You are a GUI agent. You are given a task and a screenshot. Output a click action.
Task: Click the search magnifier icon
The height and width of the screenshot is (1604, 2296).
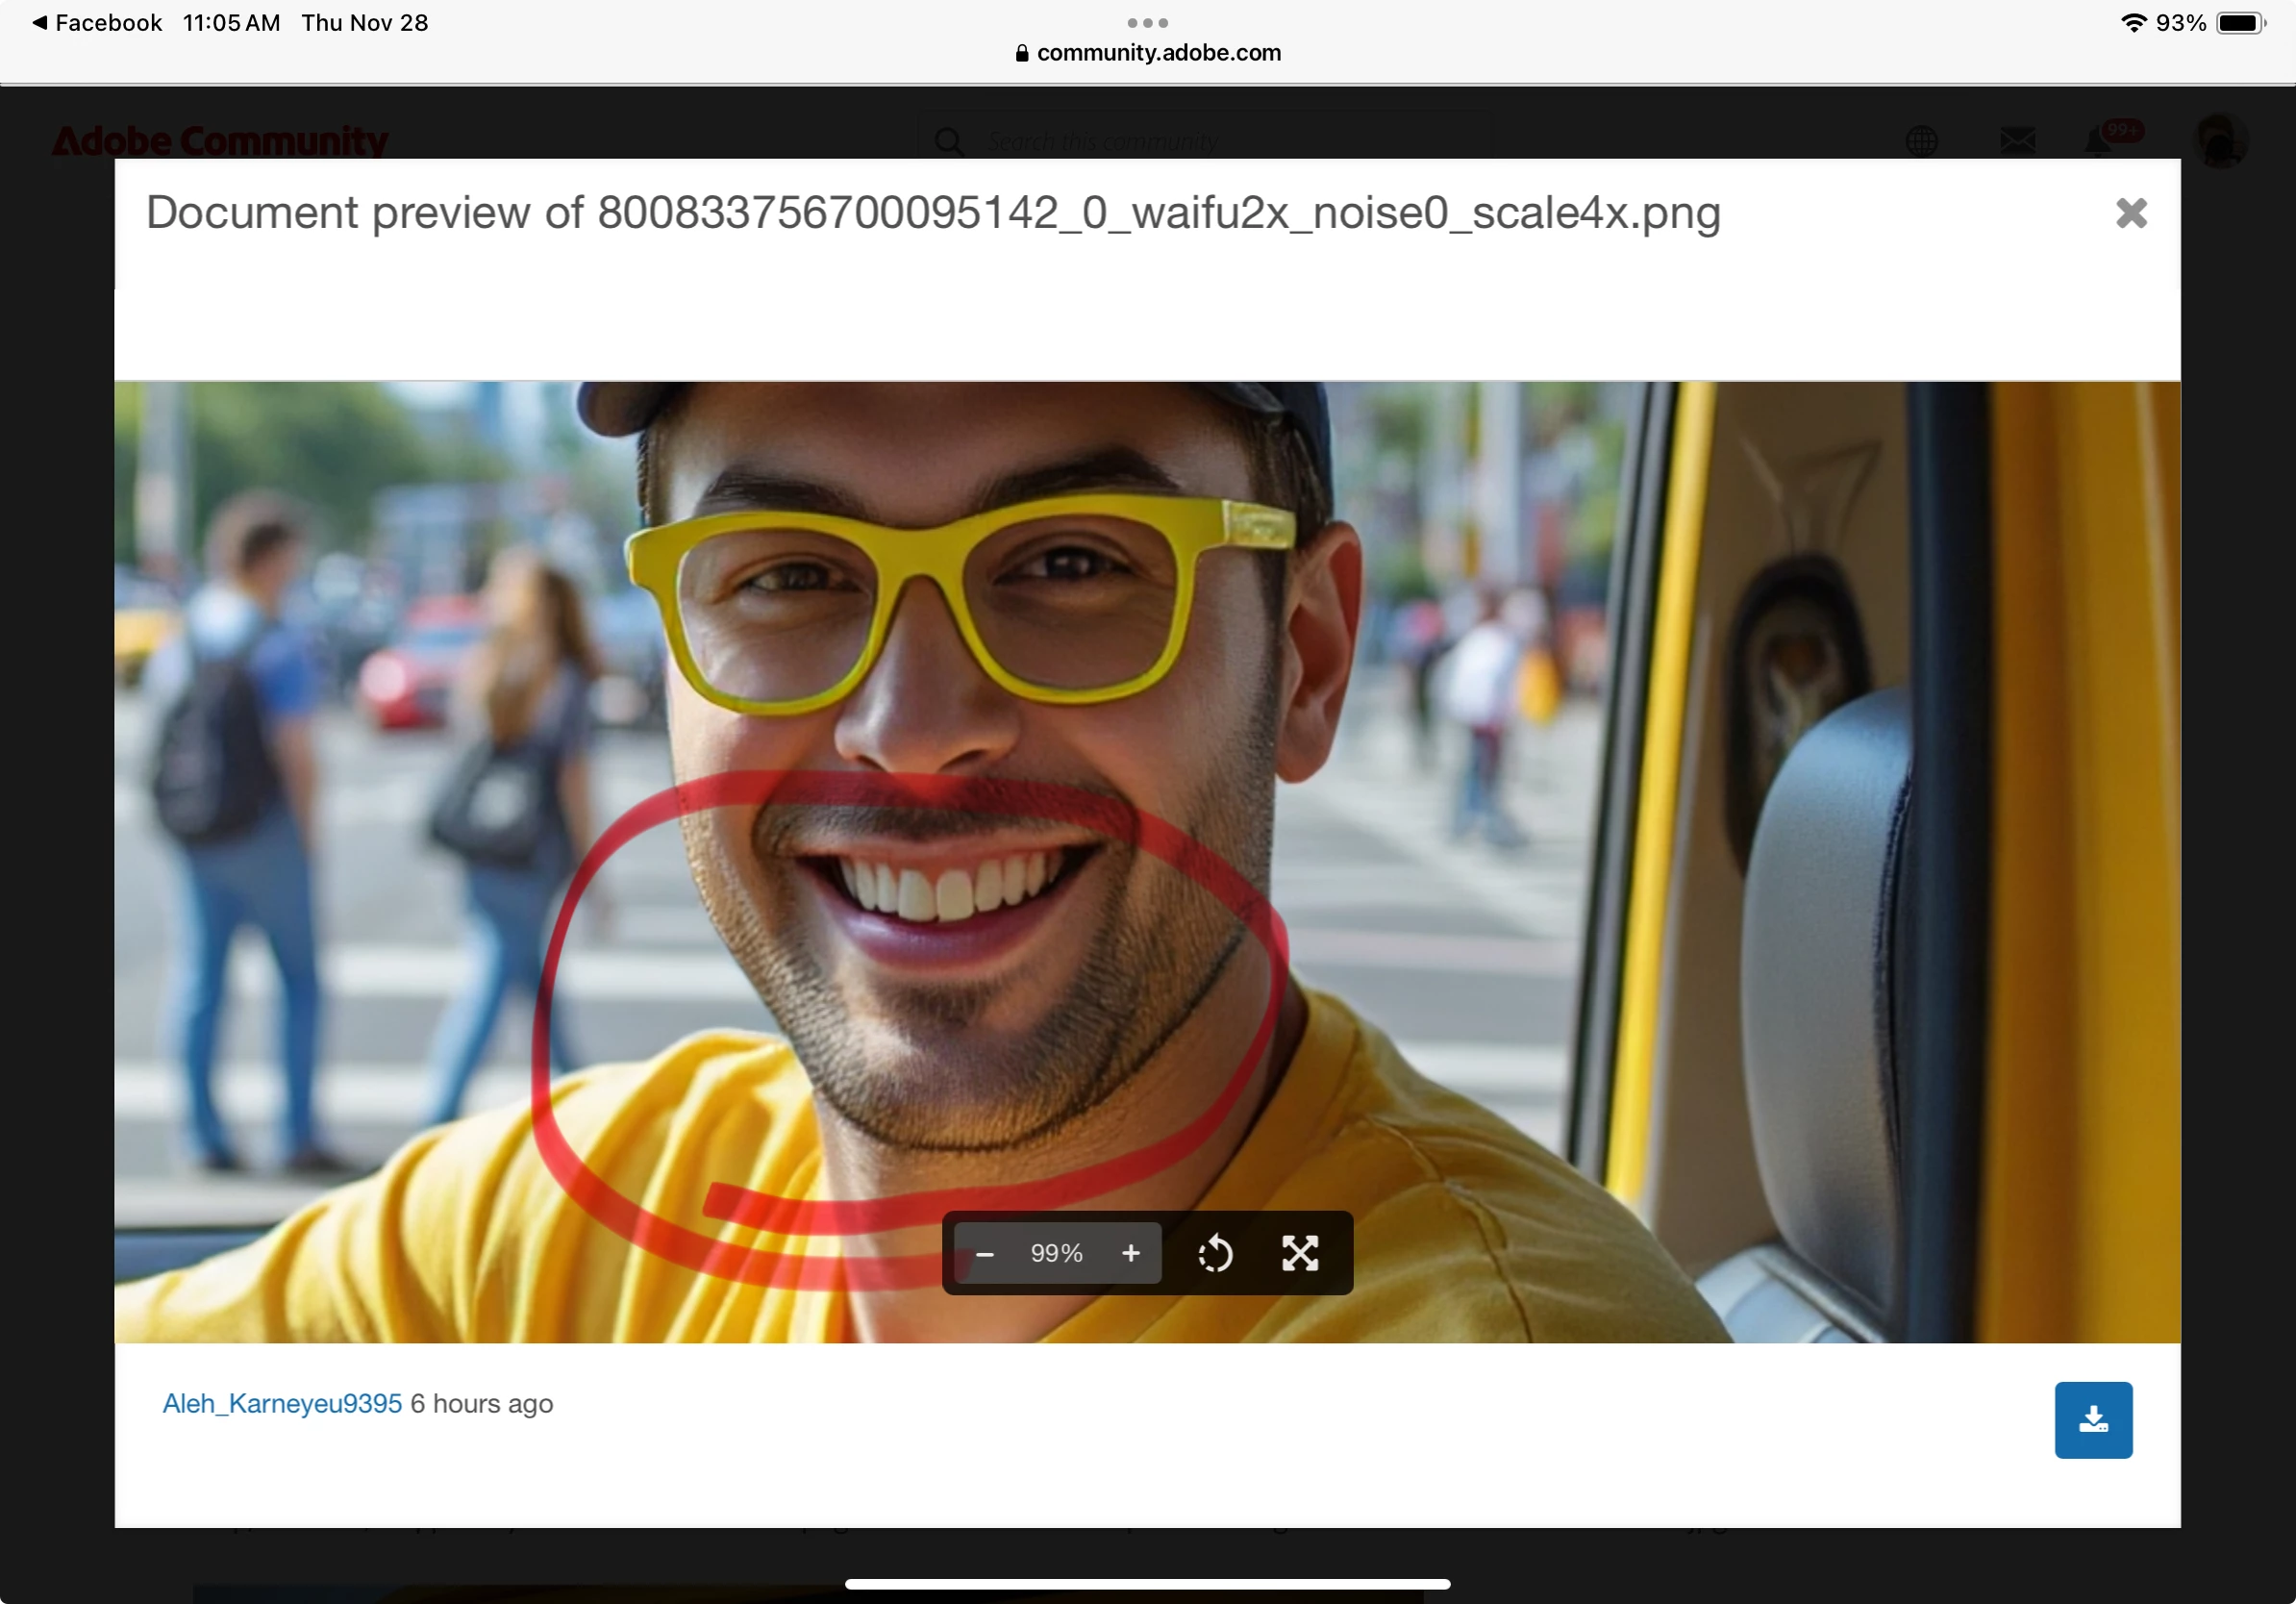[x=949, y=141]
